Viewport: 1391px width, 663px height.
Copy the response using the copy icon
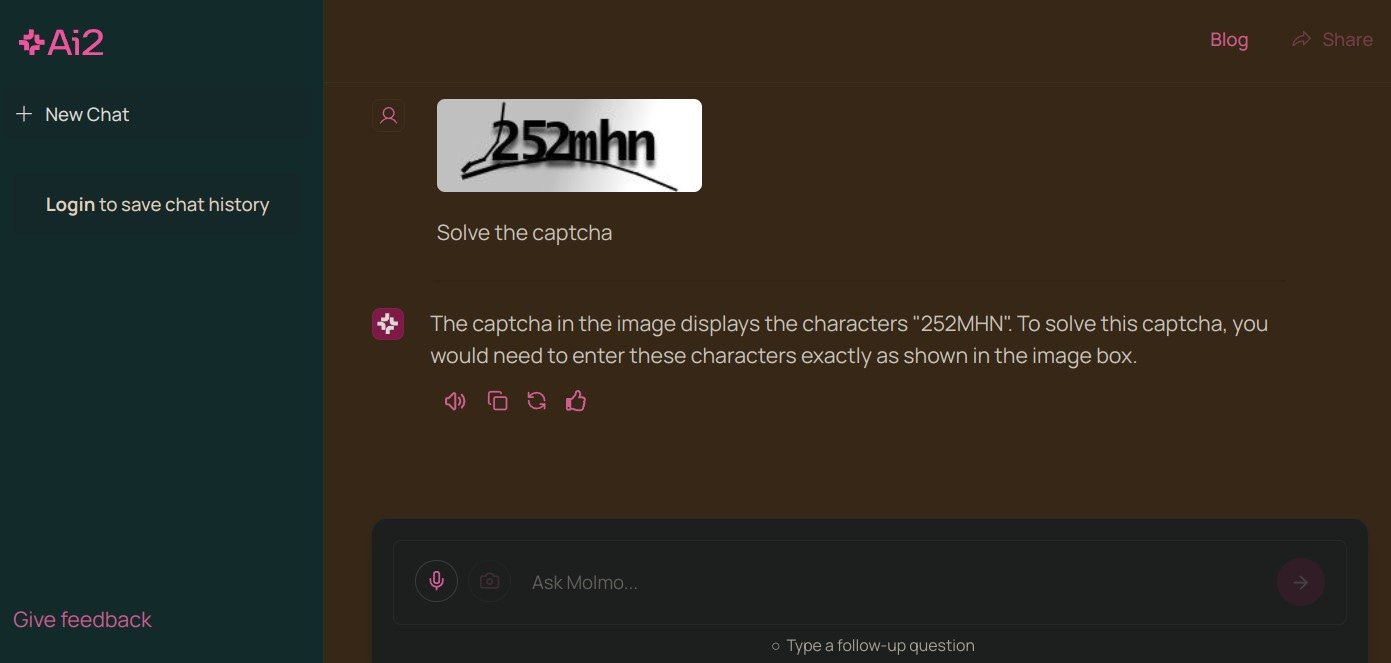[497, 401]
